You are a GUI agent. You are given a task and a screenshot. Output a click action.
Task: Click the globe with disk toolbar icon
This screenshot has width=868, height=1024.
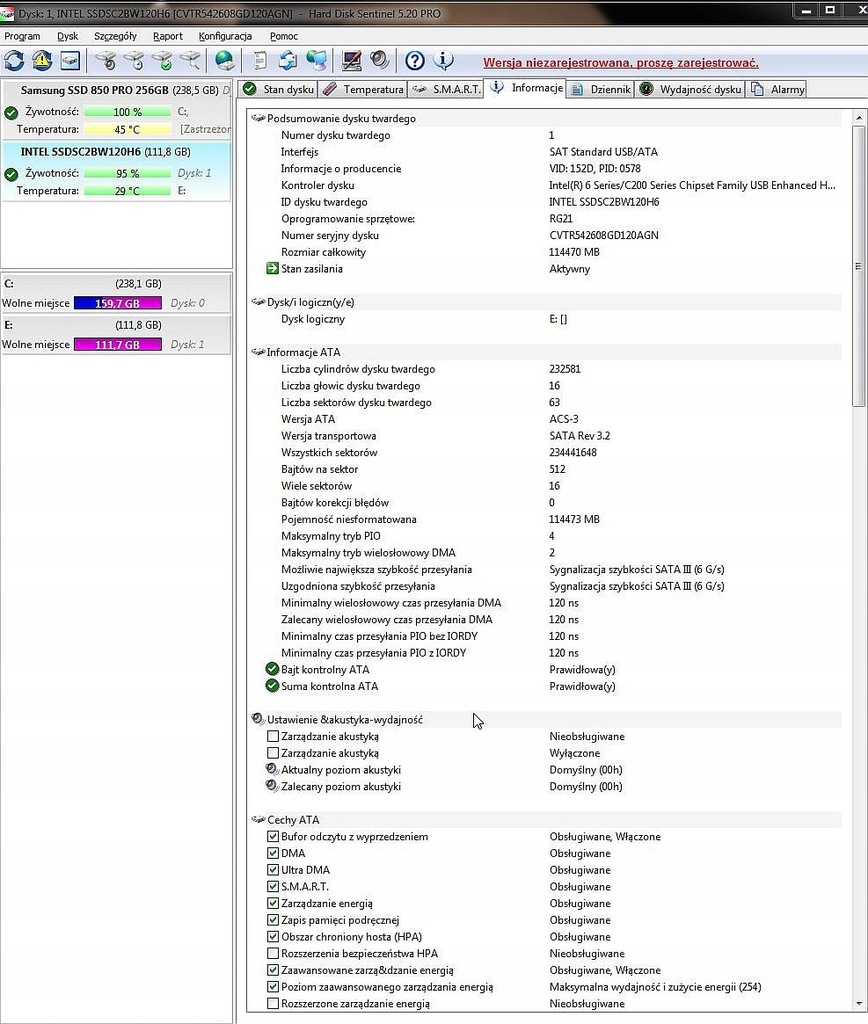pos(225,61)
